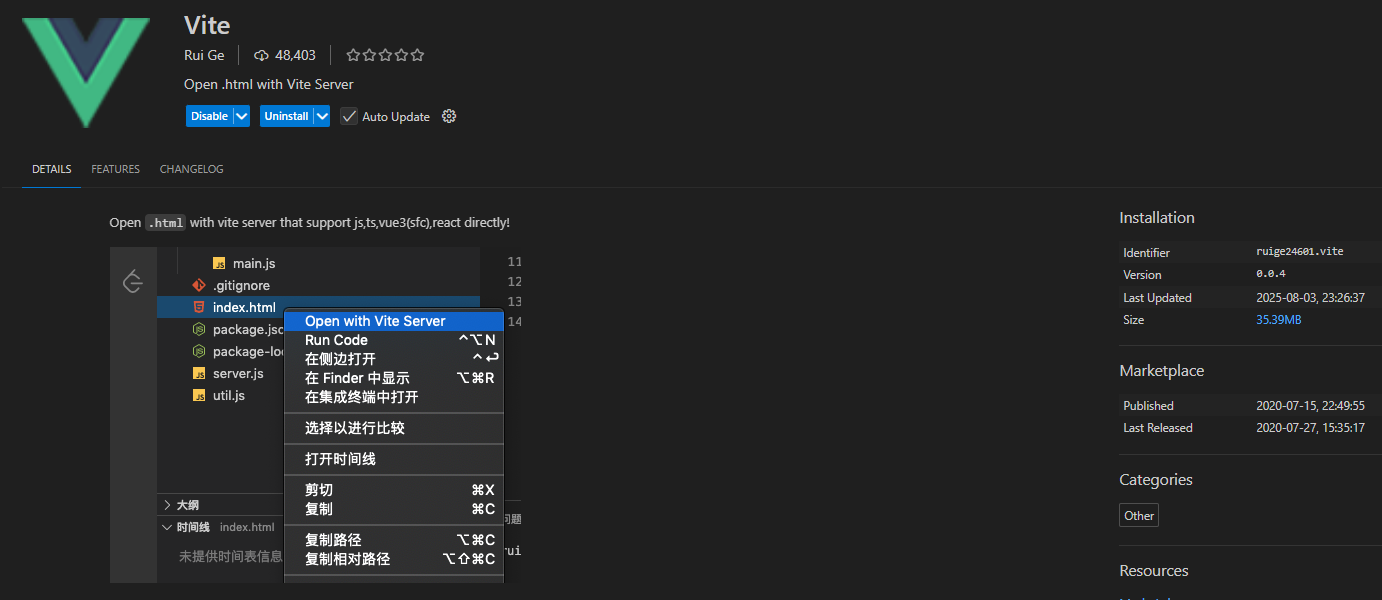Click the 48,403 install count
The image size is (1382, 600).
pos(295,55)
